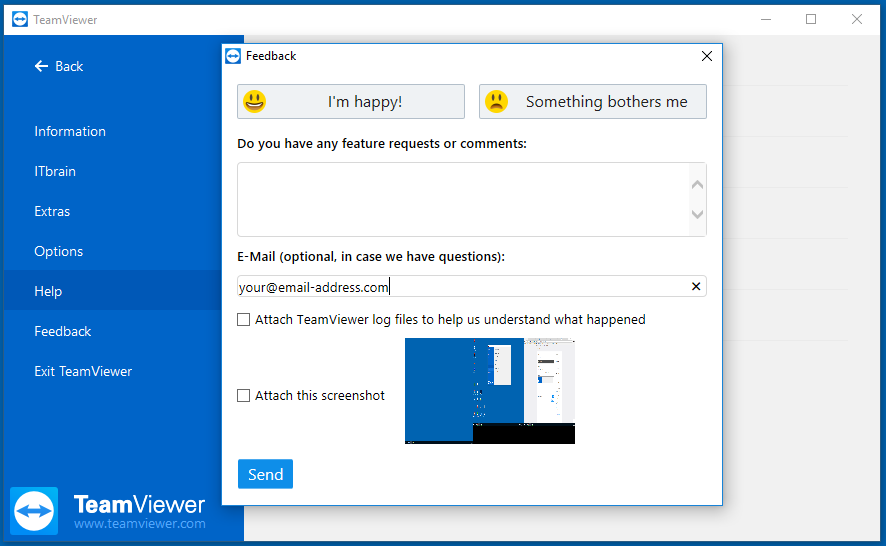The width and height of the screenshot is (886, 546).
Task: Open ITbrain in the sidebar
Action: [x=55, y=171]
